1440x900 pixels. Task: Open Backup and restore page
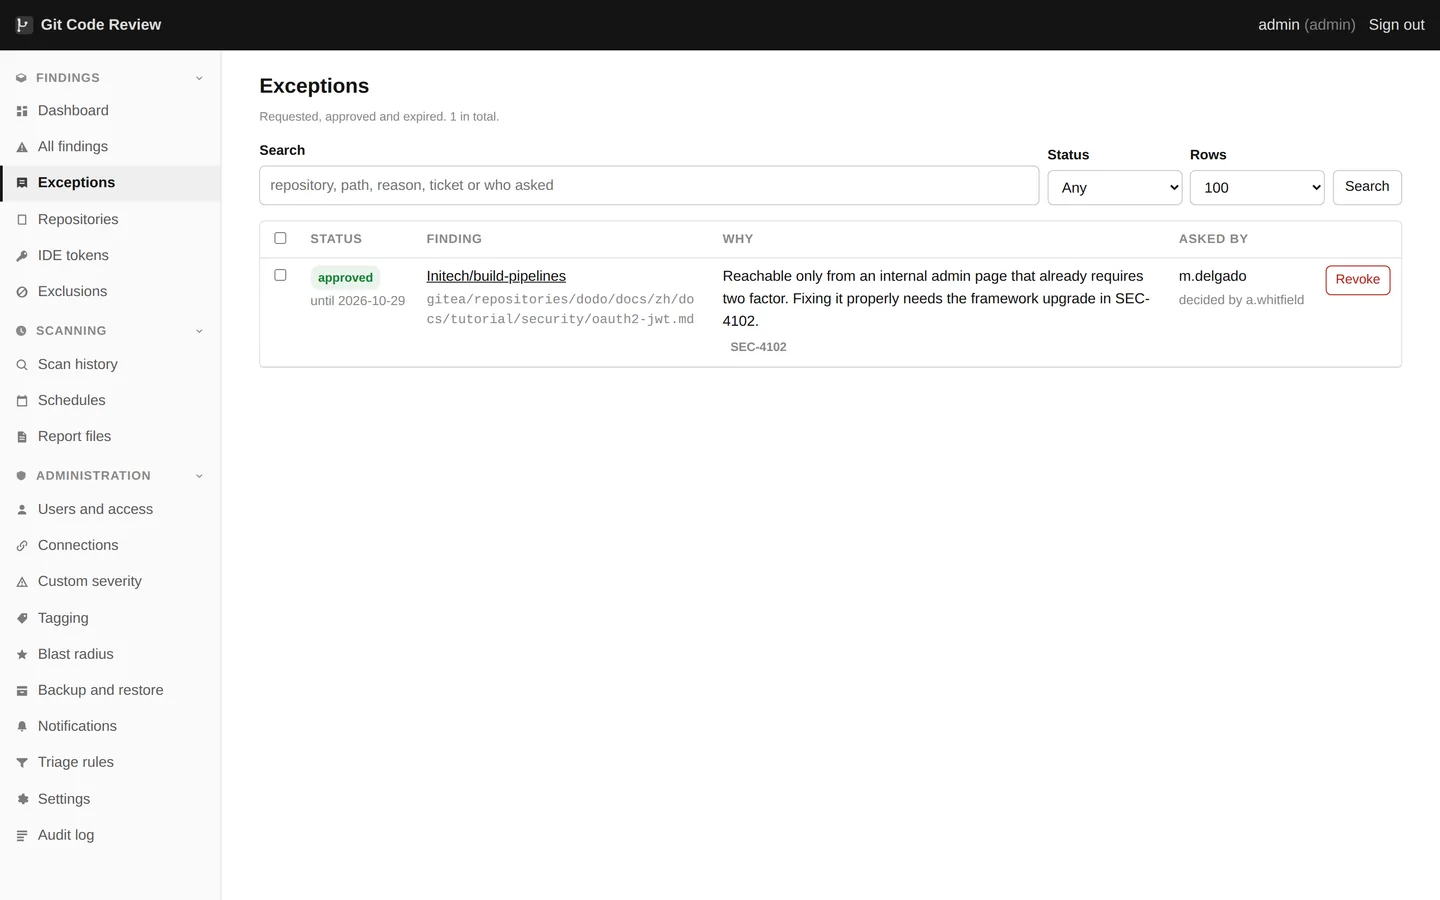pos(110,691)
